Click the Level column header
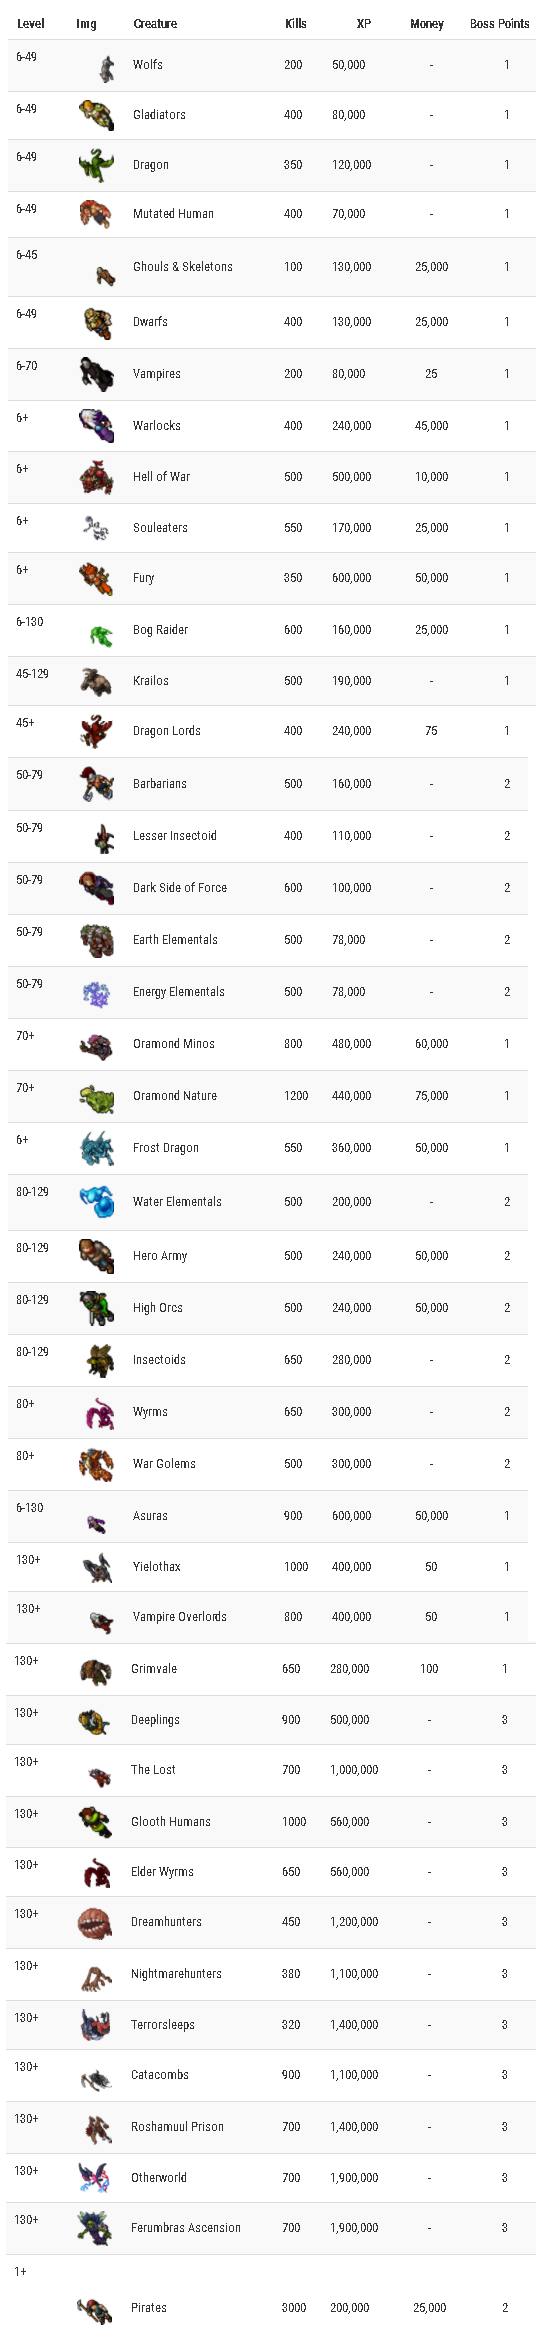 pyautogui.click(x=30, y=23)
